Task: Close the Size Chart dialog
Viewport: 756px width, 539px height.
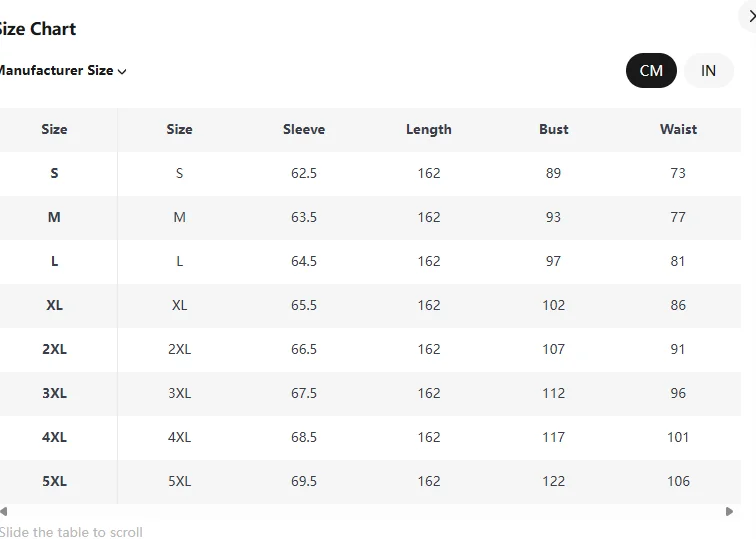Action: coord(750,16)
